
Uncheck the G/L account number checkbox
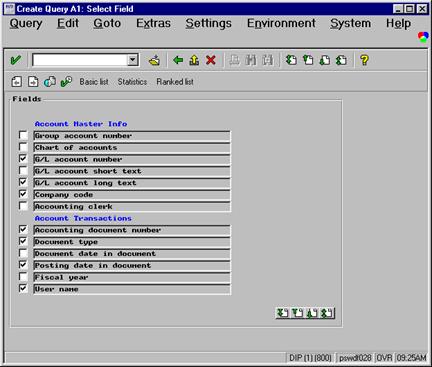tap(23, 159)
